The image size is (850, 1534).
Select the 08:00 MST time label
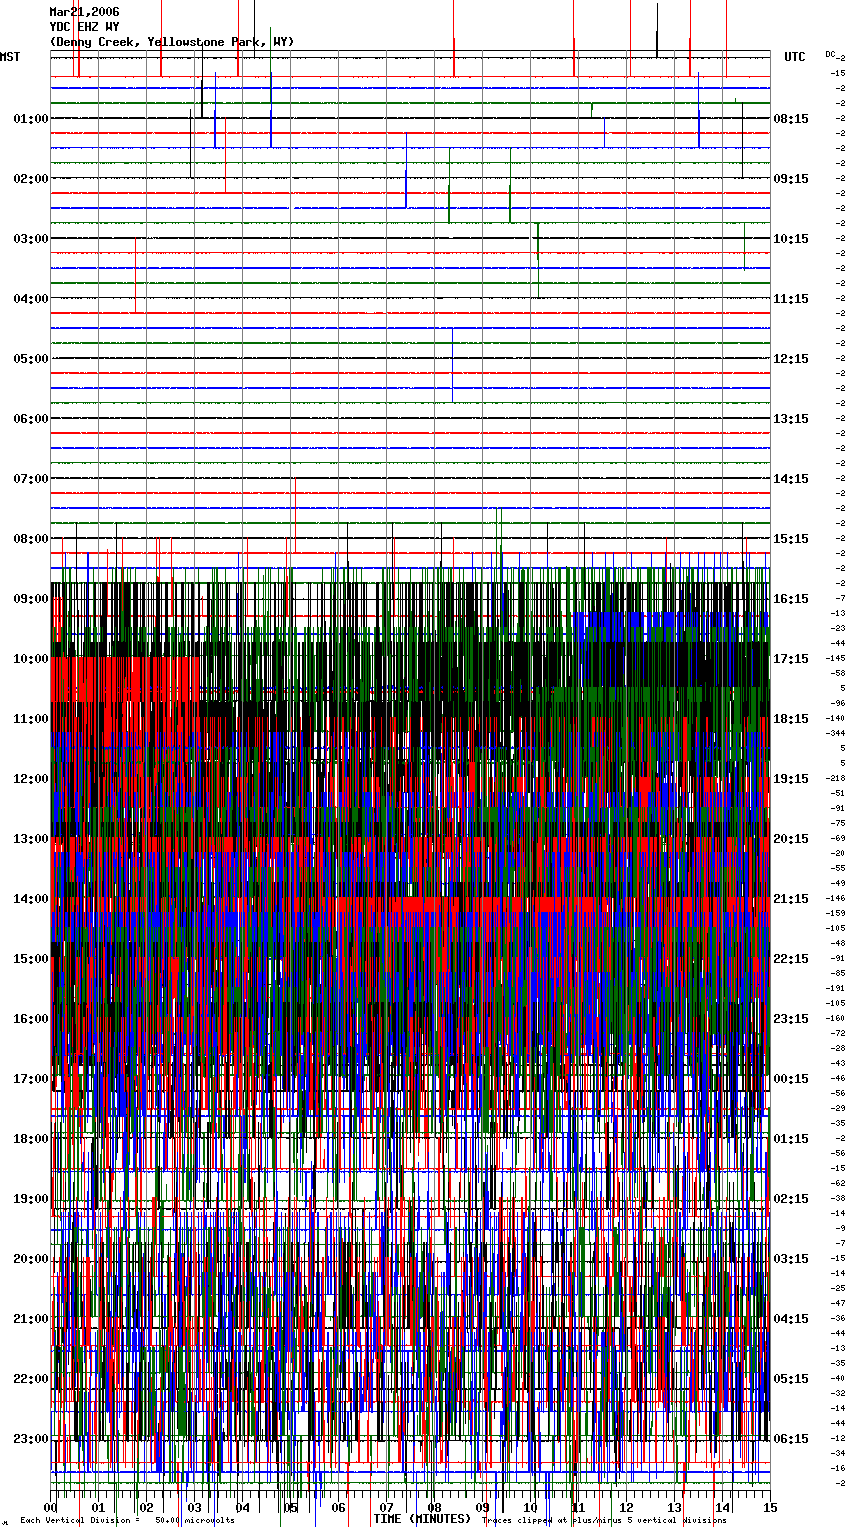[31, 539]
